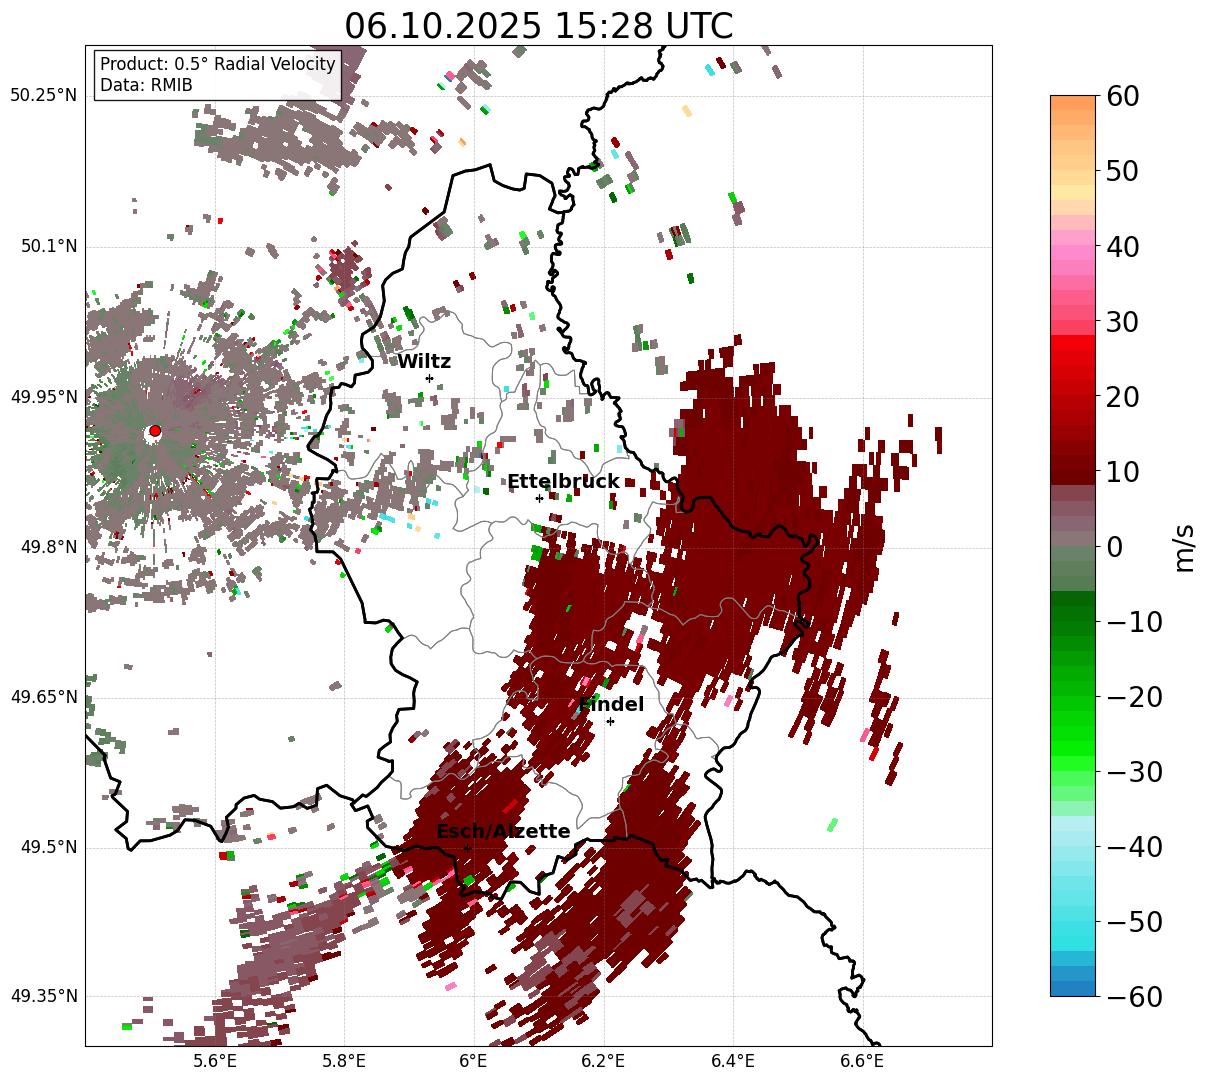1207x1081 pixels.
Task: Click the 50.1°N latitude tick label
Action: pos(49,247)
